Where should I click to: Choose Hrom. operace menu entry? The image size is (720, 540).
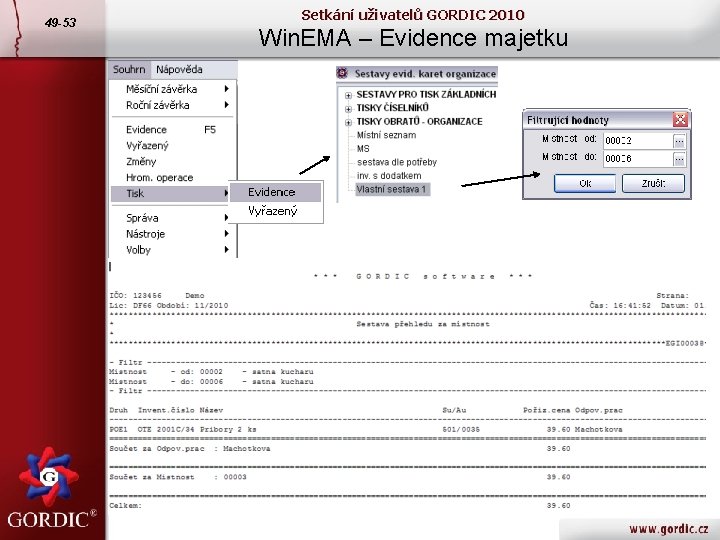174,178
